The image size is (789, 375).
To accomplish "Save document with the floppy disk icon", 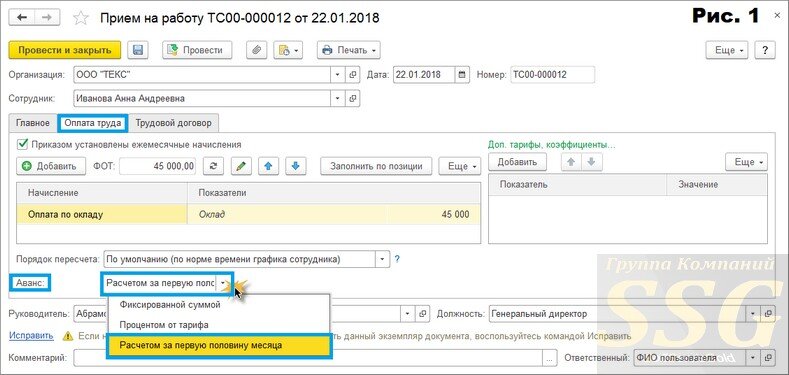I will tap(138, 50).
